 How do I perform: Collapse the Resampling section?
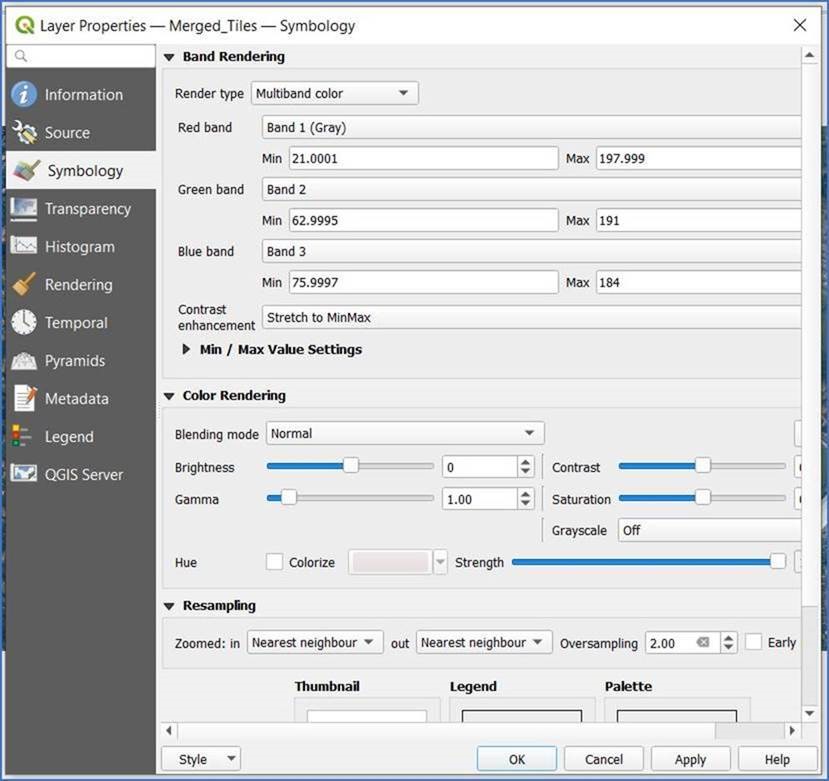point(169,606)
